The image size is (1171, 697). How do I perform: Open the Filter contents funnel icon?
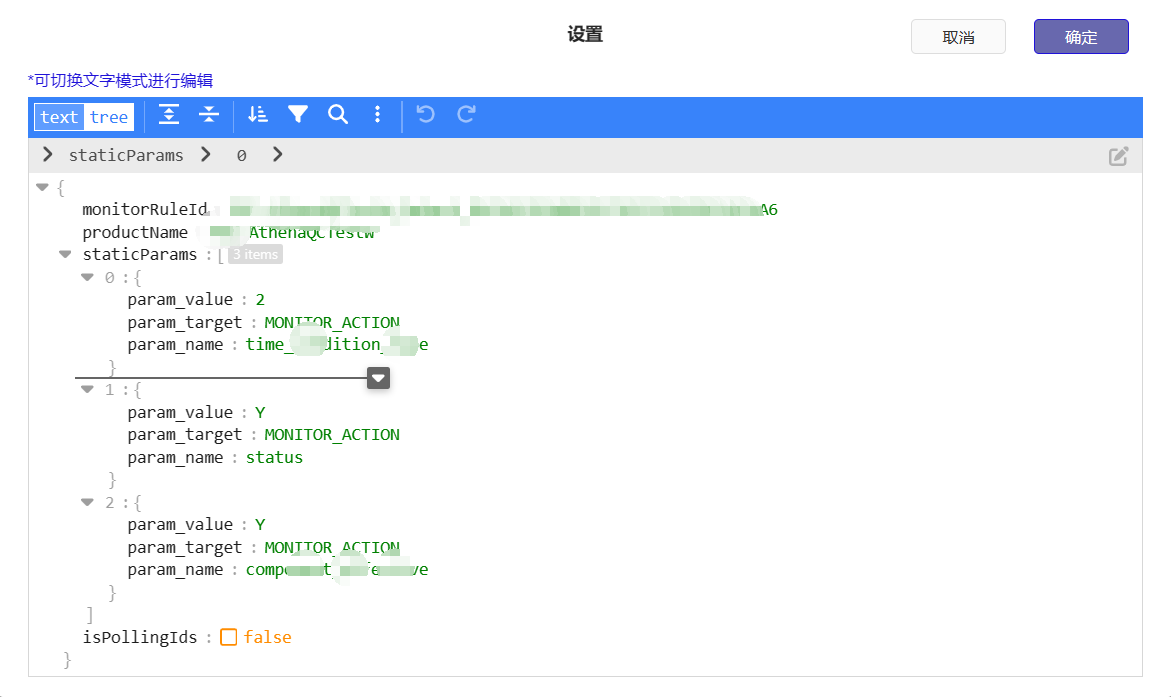(x=298, y=116)
